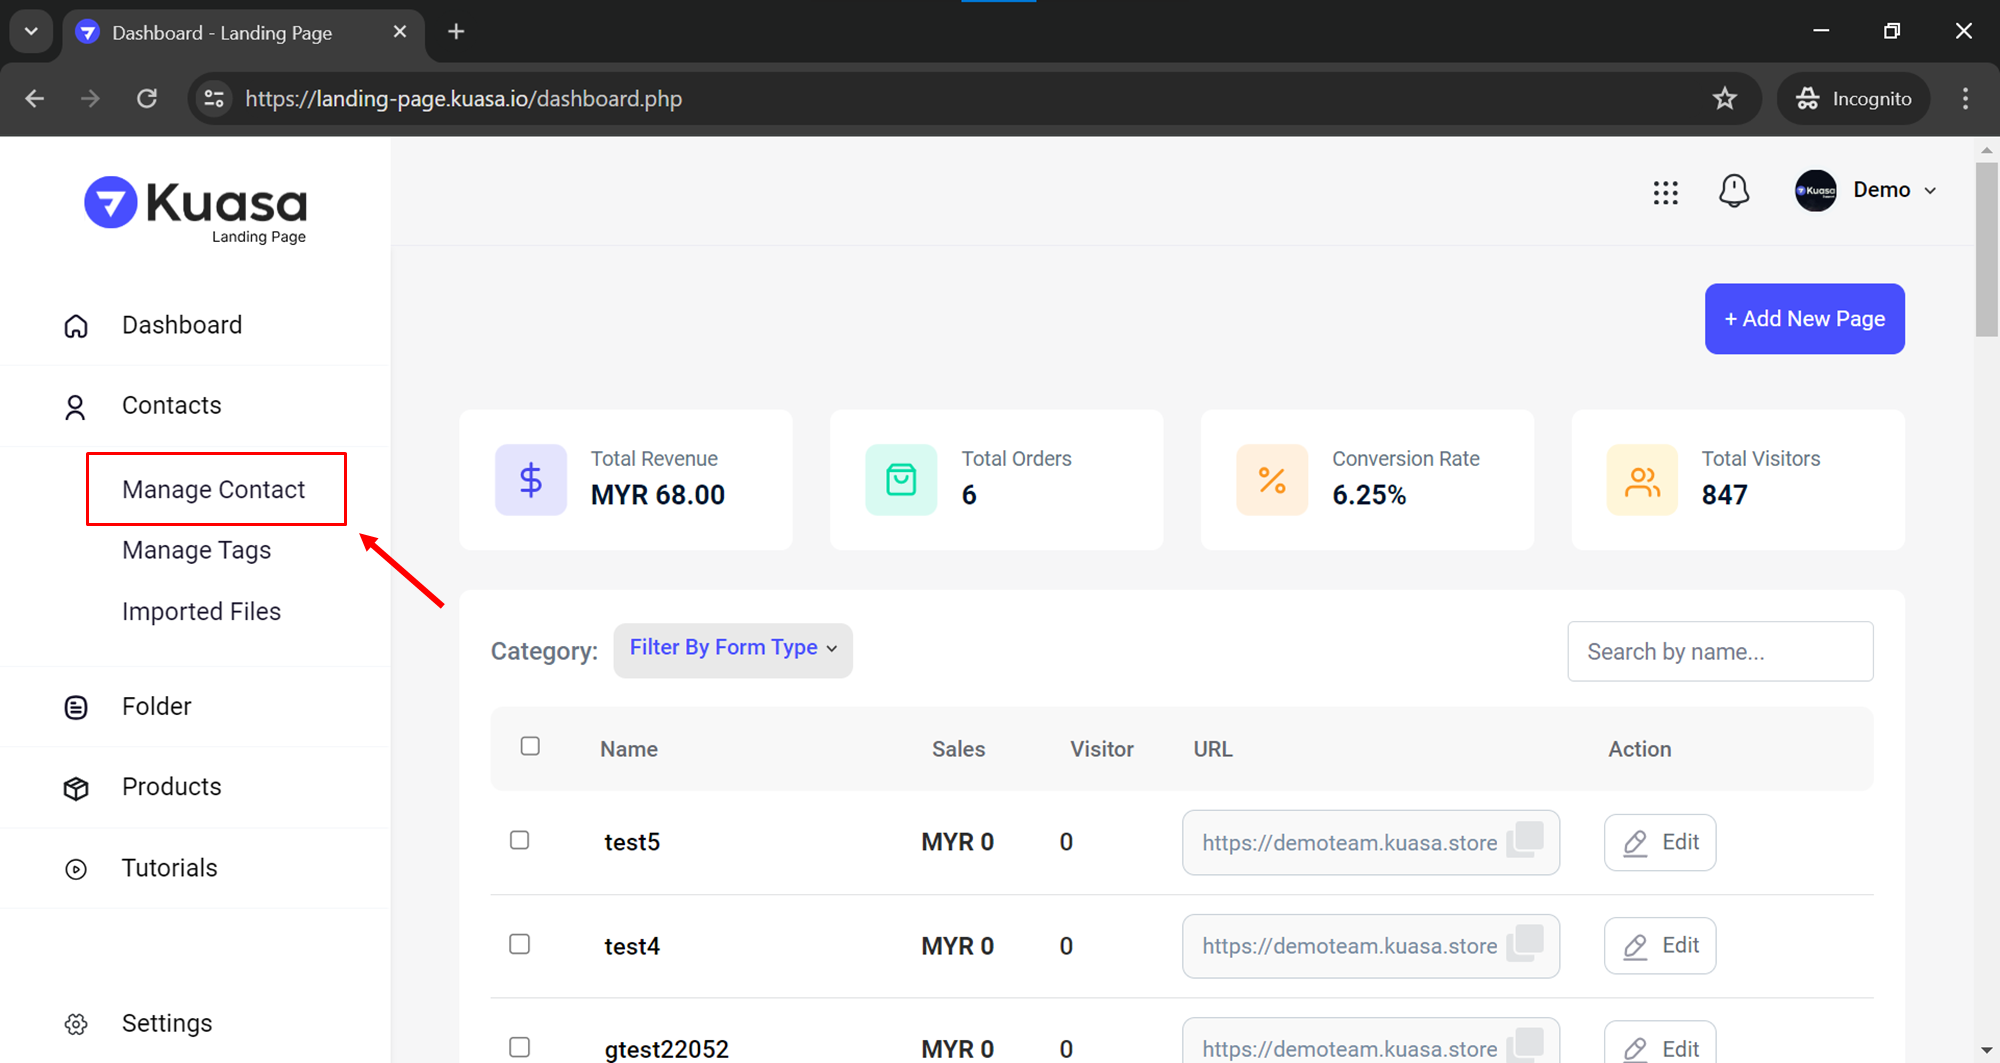This screenshot has height=1063, width=2000.
Task: Click the Total Revenue dollar icon
Action: click(x=530, y=480)
